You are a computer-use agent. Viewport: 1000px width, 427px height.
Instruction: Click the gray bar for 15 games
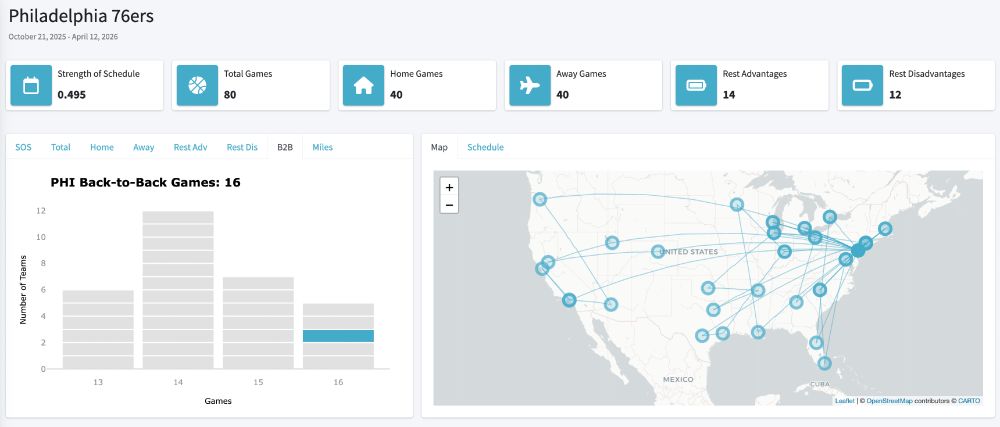point(258,323)
